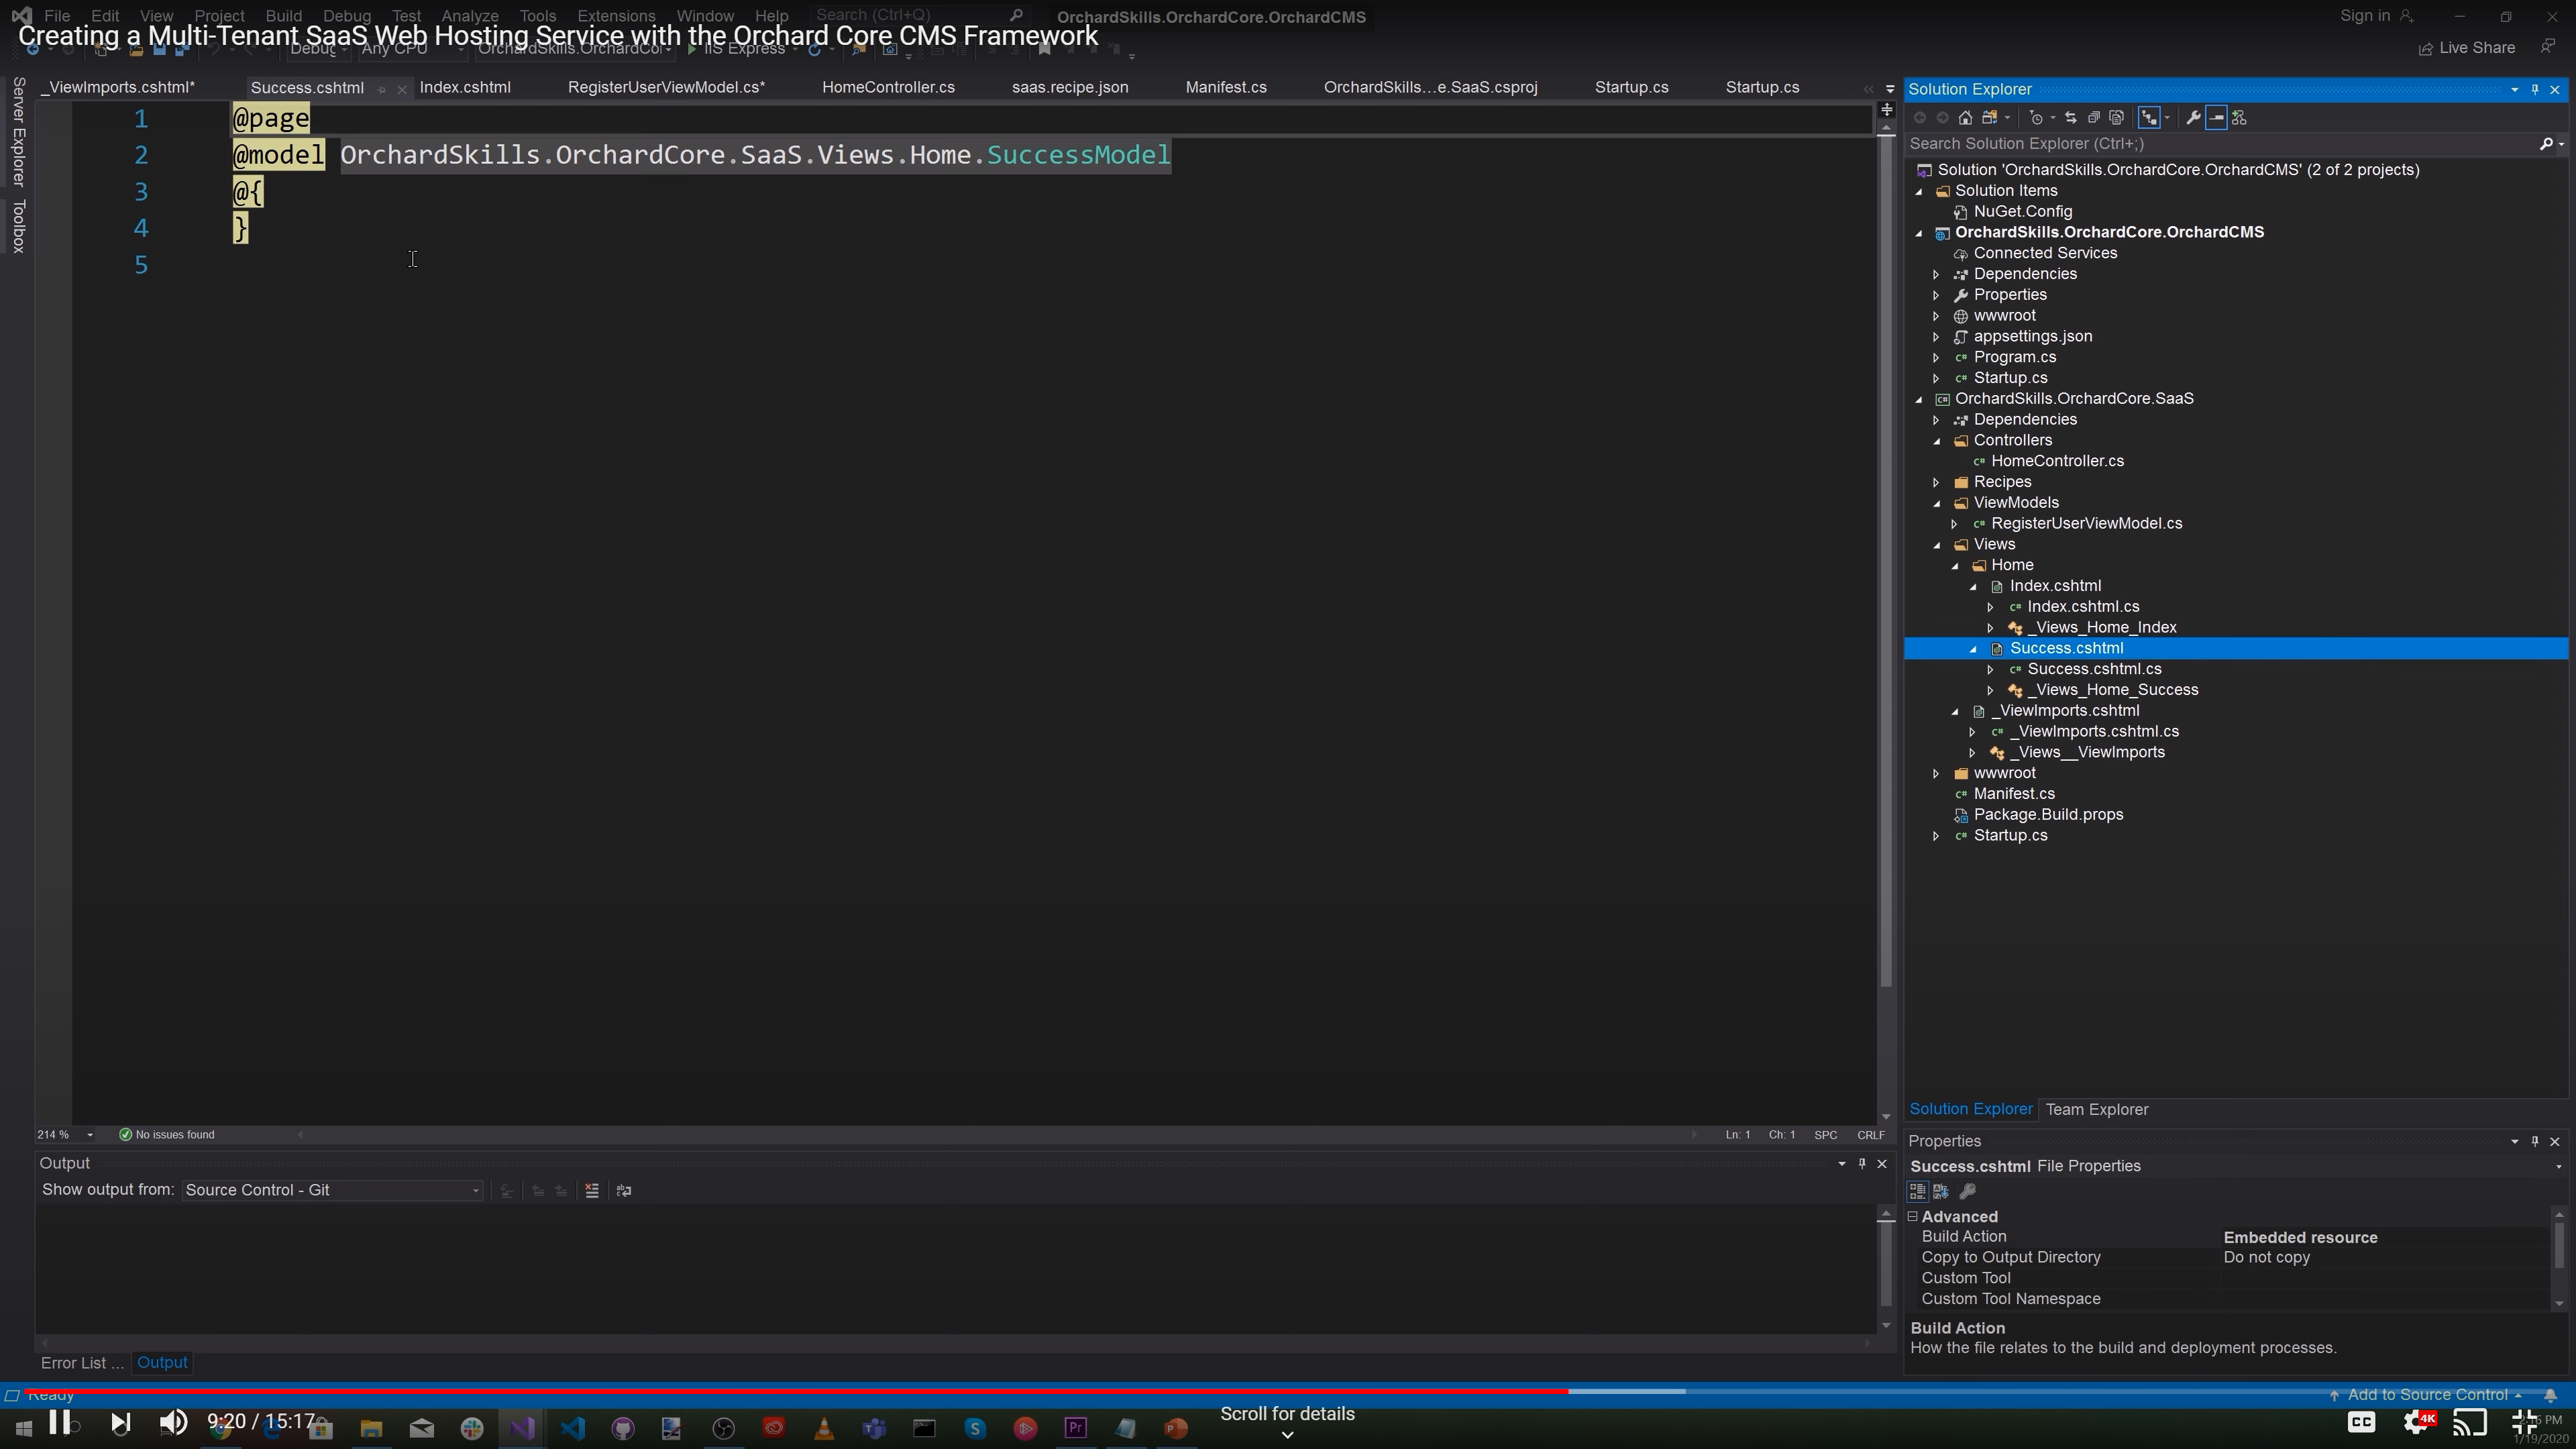Switch to Manifest.cs tab
This screenshot has width=2576, height=1449.
pyautogui.click(x=1226, y=88)
